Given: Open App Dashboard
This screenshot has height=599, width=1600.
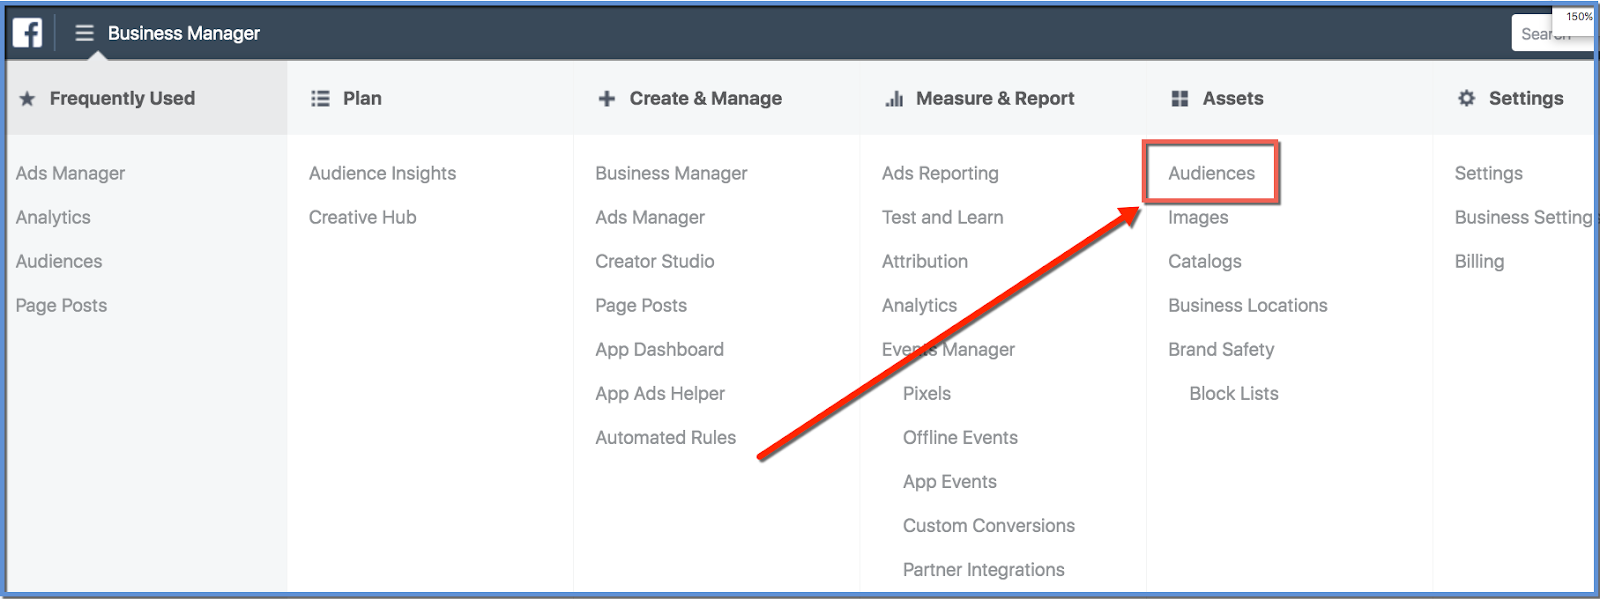Looking at the screenshot, I should pos(659,349).
